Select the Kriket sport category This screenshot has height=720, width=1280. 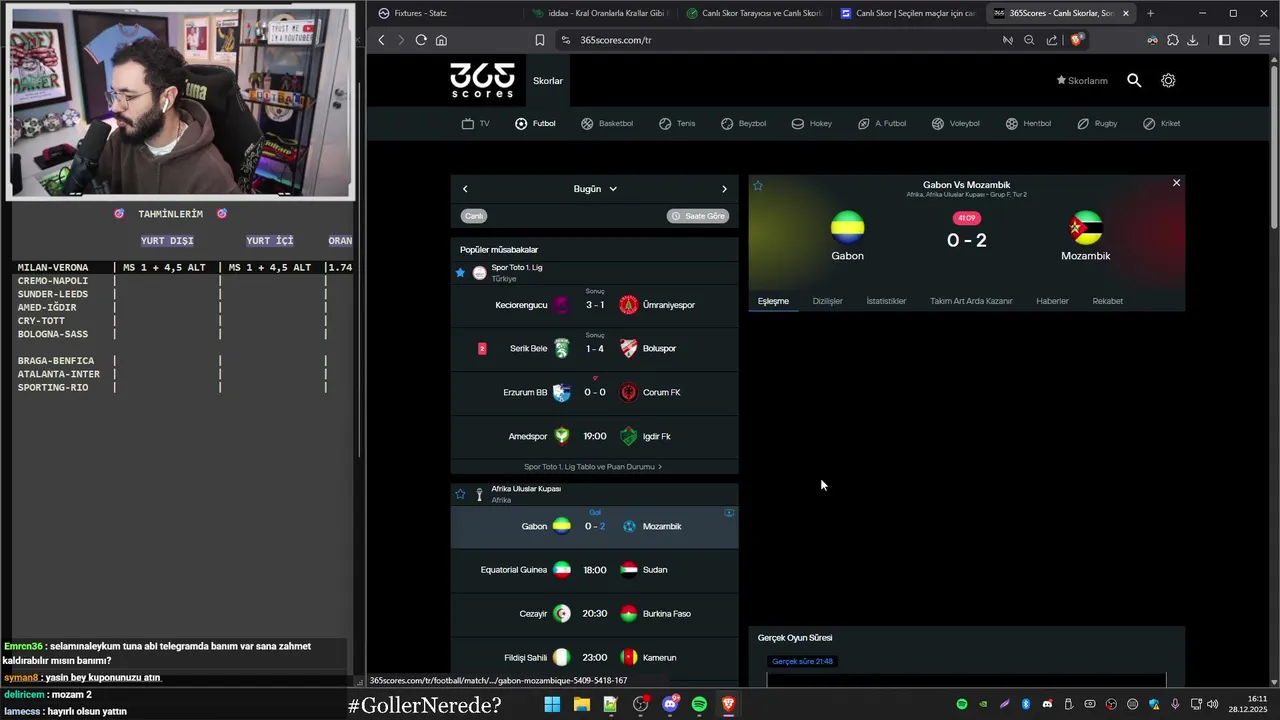click(1161, 124)
